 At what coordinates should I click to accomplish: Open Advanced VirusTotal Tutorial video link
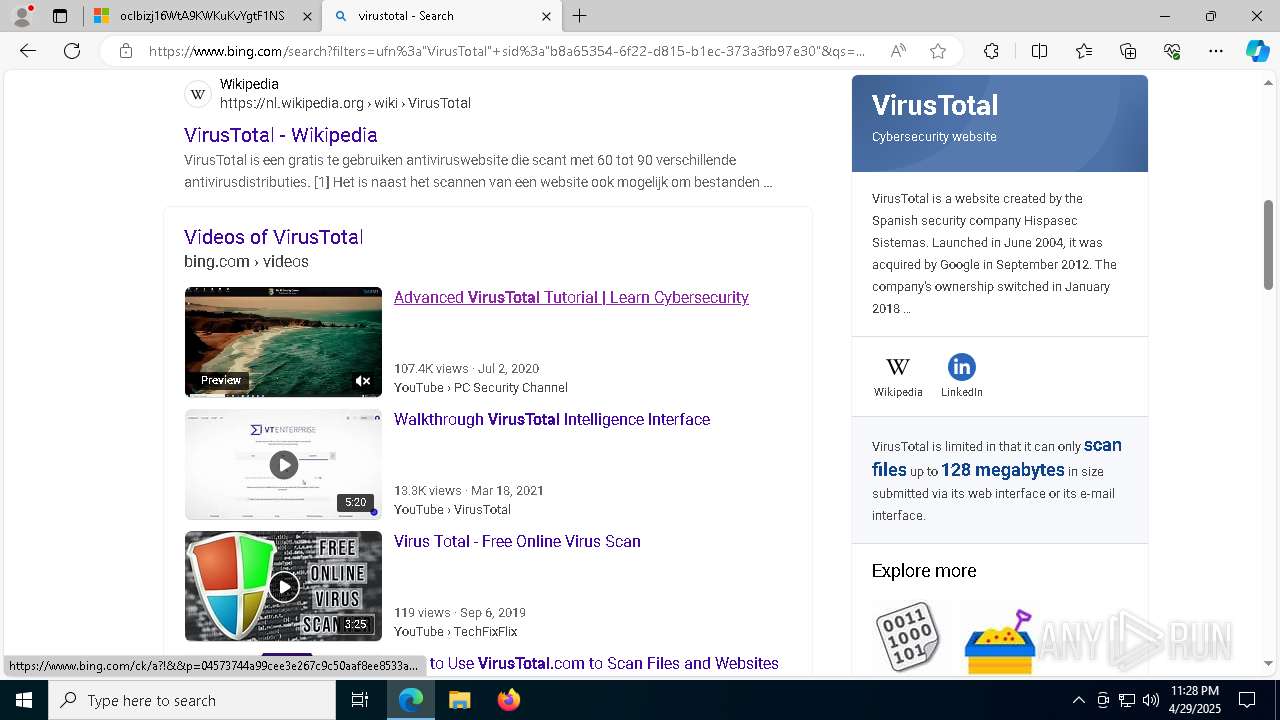click(x=571, y=297)
